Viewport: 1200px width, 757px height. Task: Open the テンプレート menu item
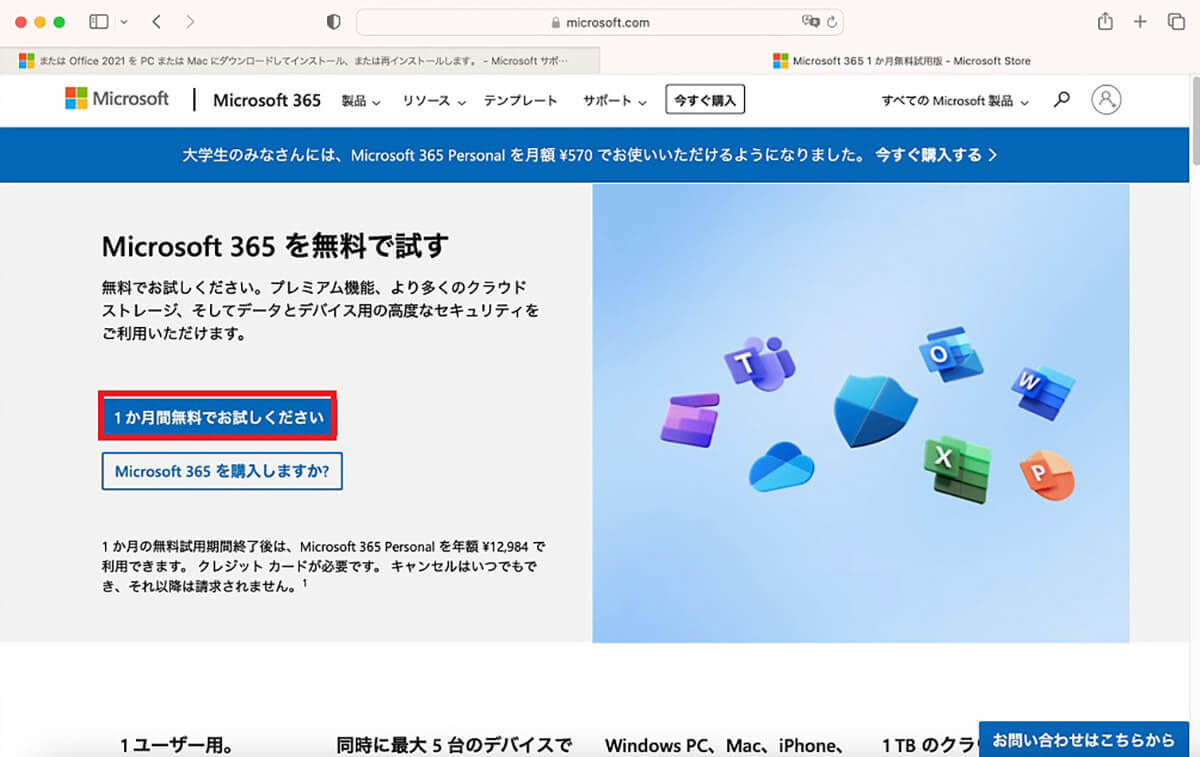tap(521, 101)
